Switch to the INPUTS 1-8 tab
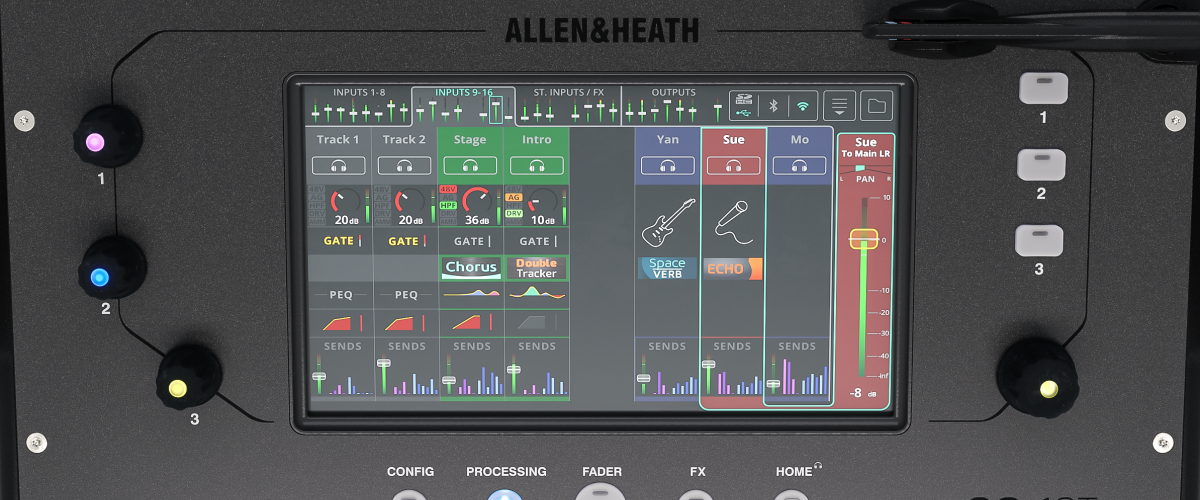The image size is (1200, 500). pyautogui.click(x=358, y=104)
